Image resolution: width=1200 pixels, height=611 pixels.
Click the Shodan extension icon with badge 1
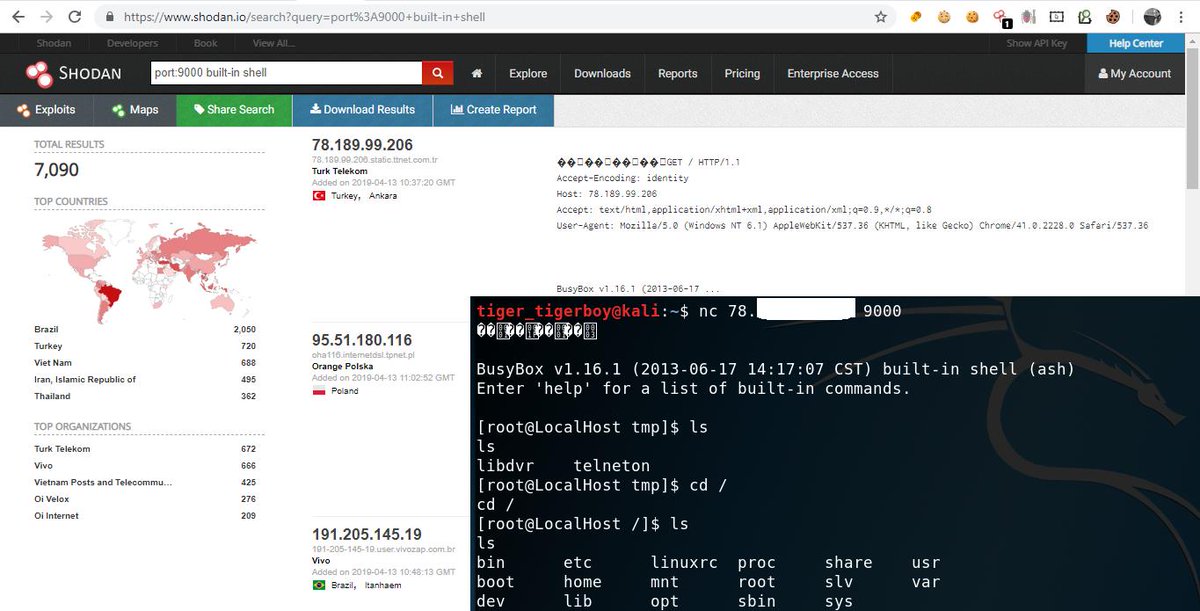coord(1001,17)
